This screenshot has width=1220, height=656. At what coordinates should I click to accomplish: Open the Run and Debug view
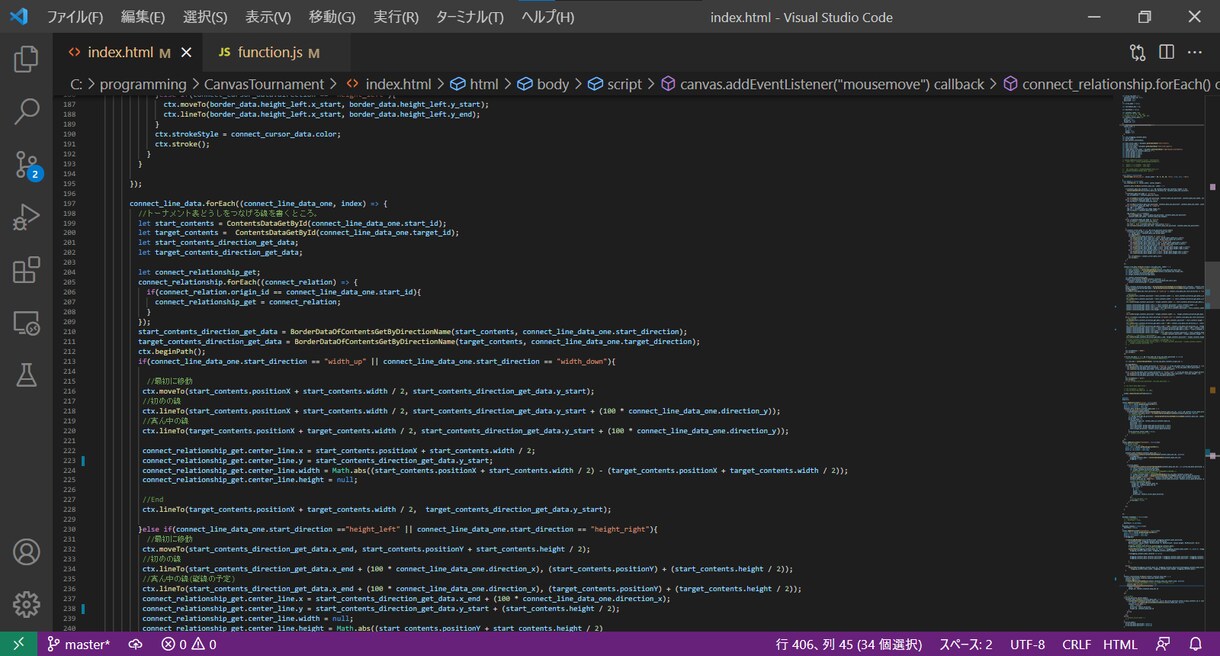click(26, 216)
